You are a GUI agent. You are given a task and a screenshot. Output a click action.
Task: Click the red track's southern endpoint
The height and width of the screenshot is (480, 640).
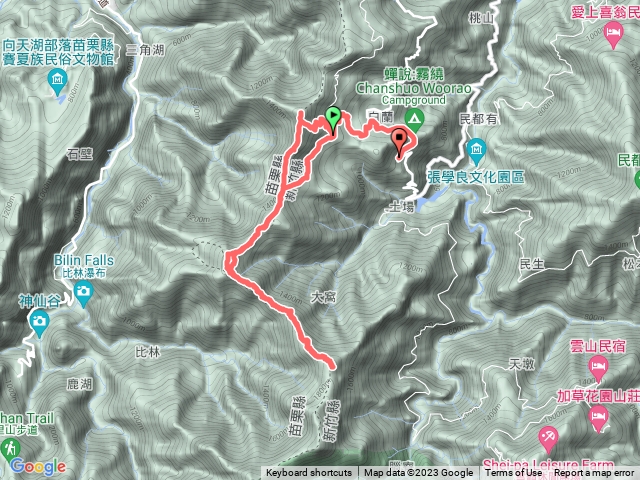[x=332, y=366]
